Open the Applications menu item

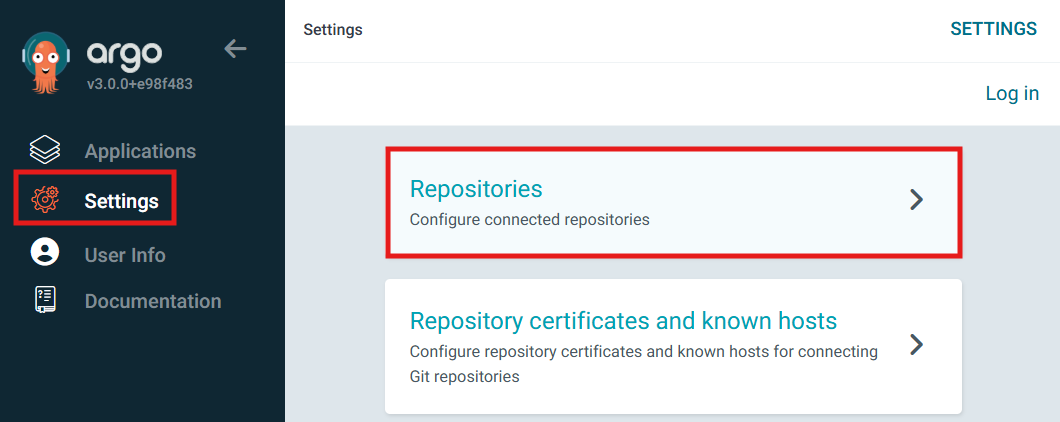click(x=140, y=151)
